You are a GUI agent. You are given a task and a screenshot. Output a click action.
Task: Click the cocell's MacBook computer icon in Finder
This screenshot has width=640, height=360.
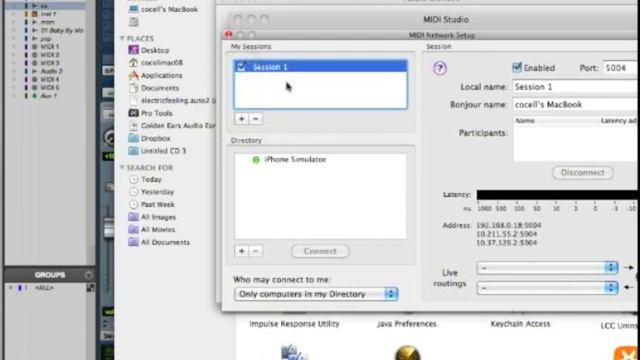(133, 9)
